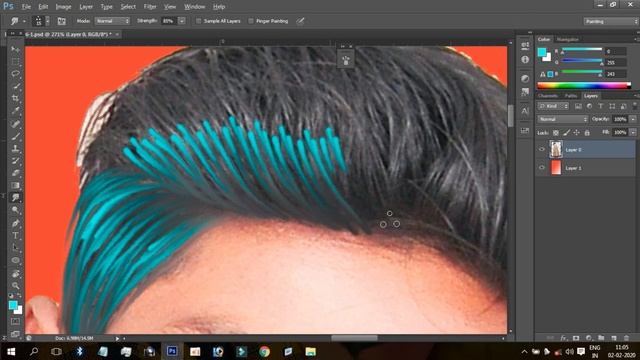Select the Zoom tool
The width and height of the screenshot is (640, 360).
[x=16, y=285]
